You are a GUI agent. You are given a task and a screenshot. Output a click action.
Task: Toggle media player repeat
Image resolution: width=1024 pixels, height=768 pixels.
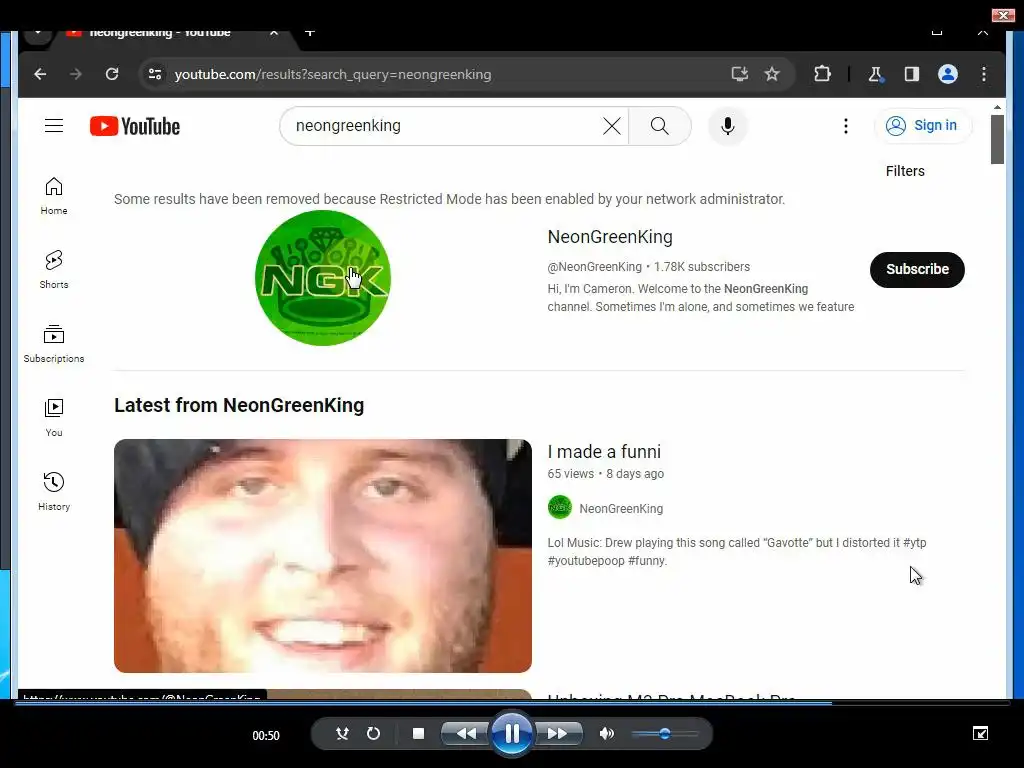tap(374, 733)
